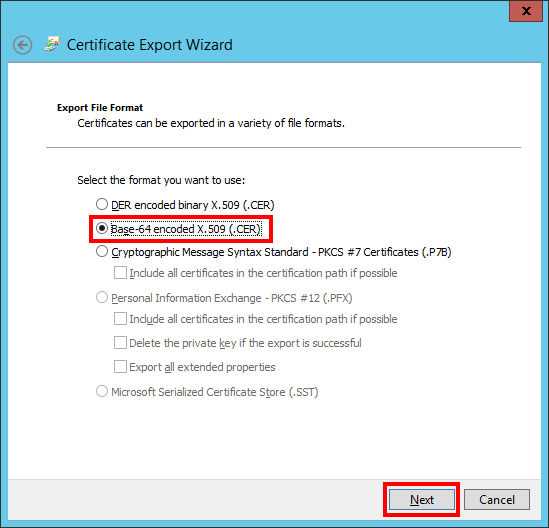Click the Certificate Export Wizard title text

click(150, 45)
